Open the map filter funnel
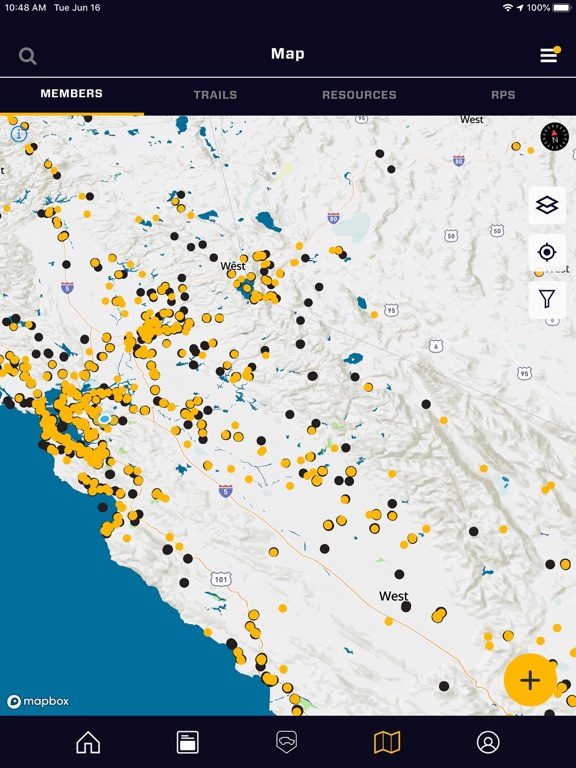576x768 pixels. pos(547,298)
